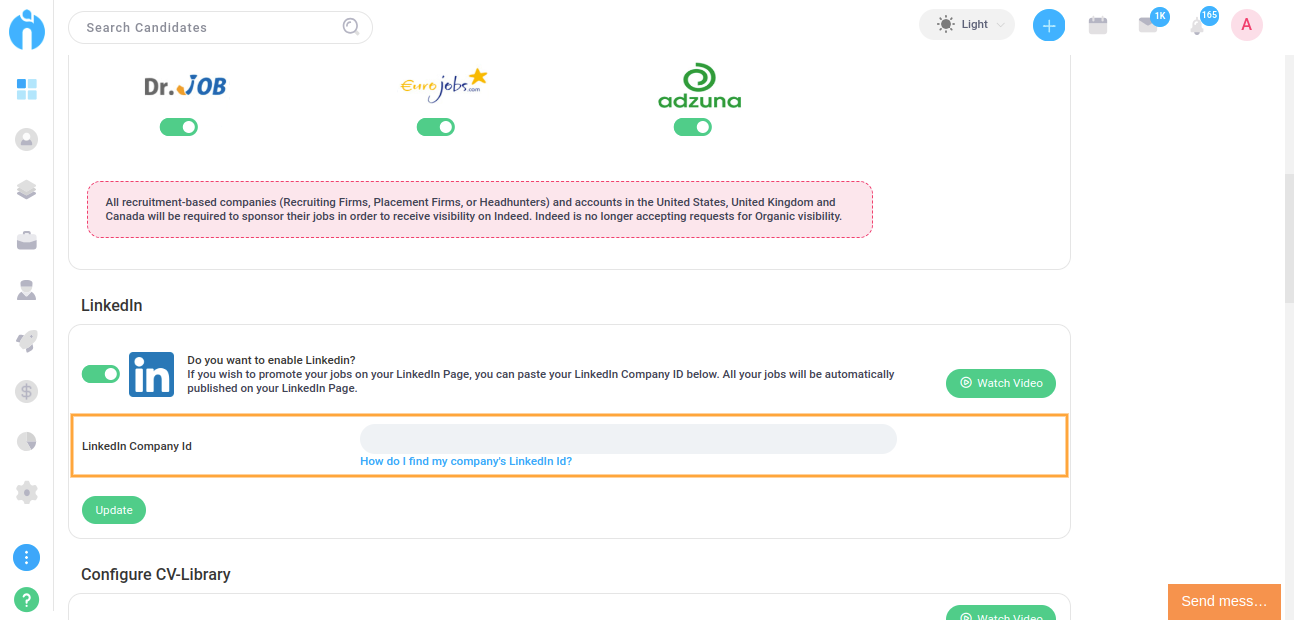Open 'How do I find my company's LinkedIn Id?' link
Viewport: 1294px width, 620px height.
466,462
